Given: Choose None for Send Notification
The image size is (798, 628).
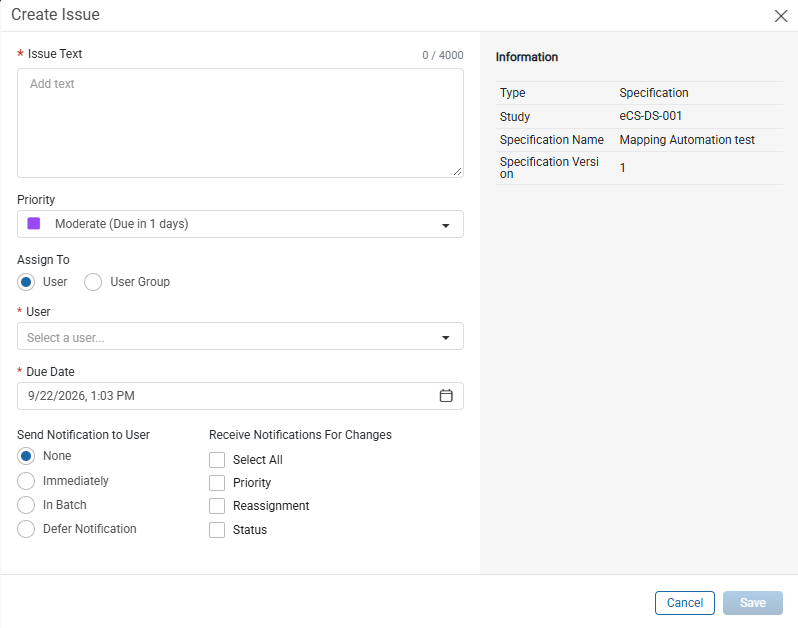Looking at the screenshot, I should pyautogui.click(x=26, y=456).
